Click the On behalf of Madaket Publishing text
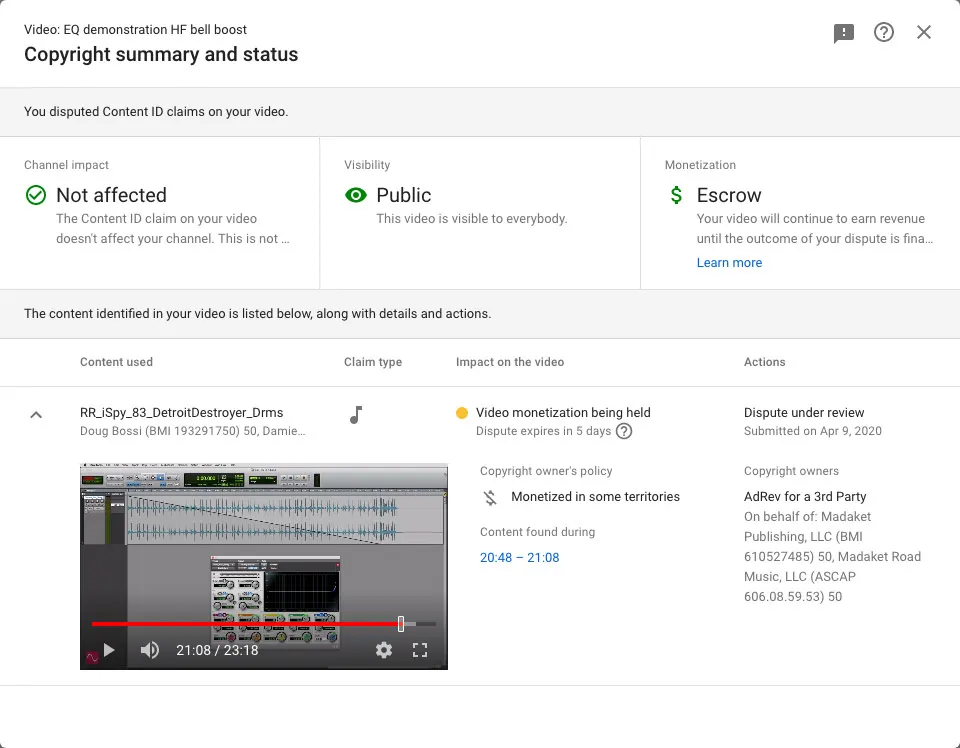The height and width of the screenshot is (748, 960). click(x=833, y=556)
